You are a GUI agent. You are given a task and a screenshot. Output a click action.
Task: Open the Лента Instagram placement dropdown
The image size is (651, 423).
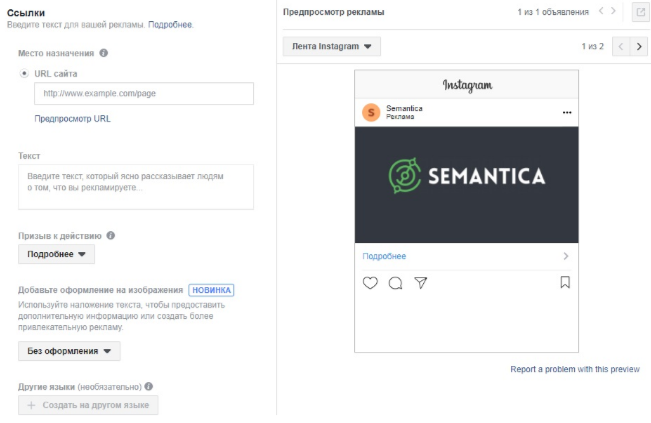332,46
